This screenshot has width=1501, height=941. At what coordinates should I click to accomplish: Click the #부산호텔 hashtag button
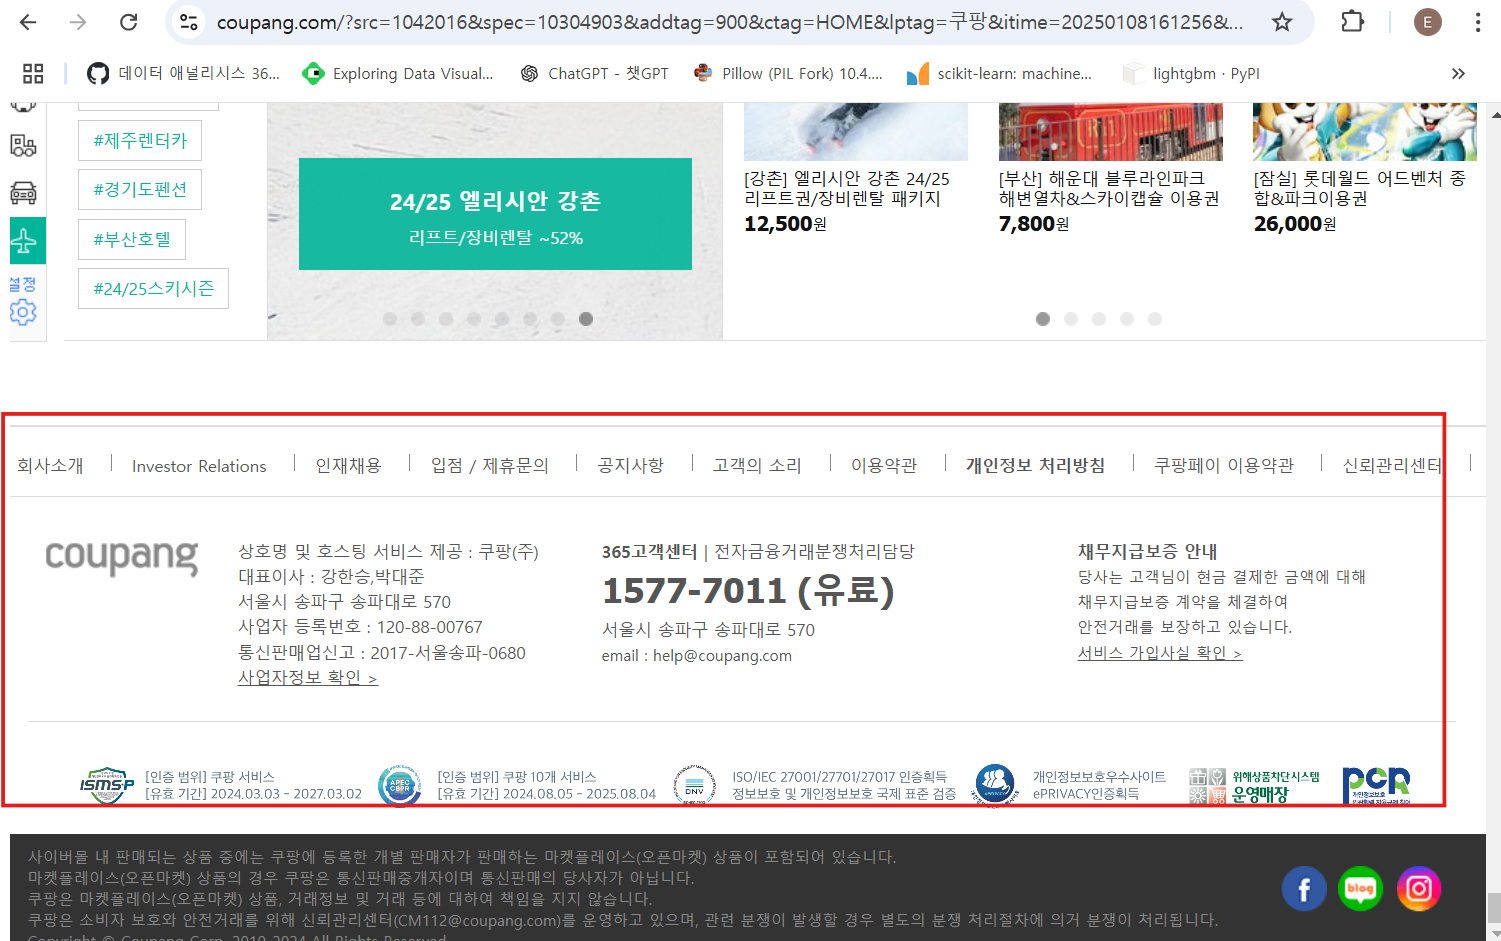pyautogui.click(x=132, y=239)
